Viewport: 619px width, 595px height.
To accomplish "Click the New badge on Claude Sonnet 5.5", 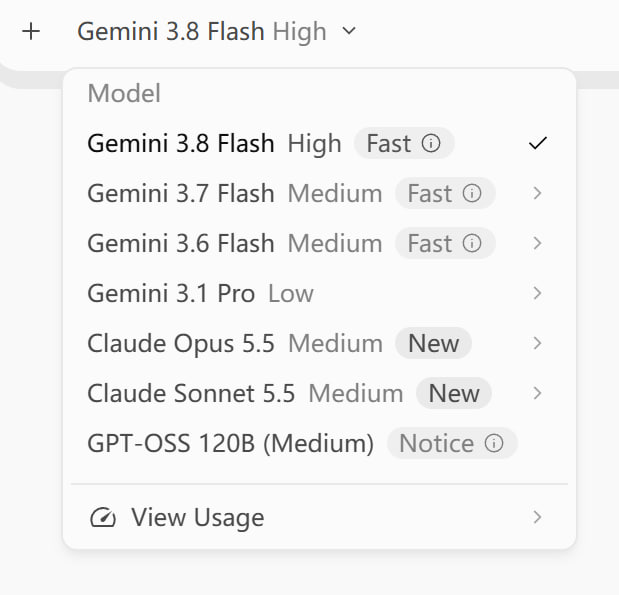I will click(x=454, y=393).
